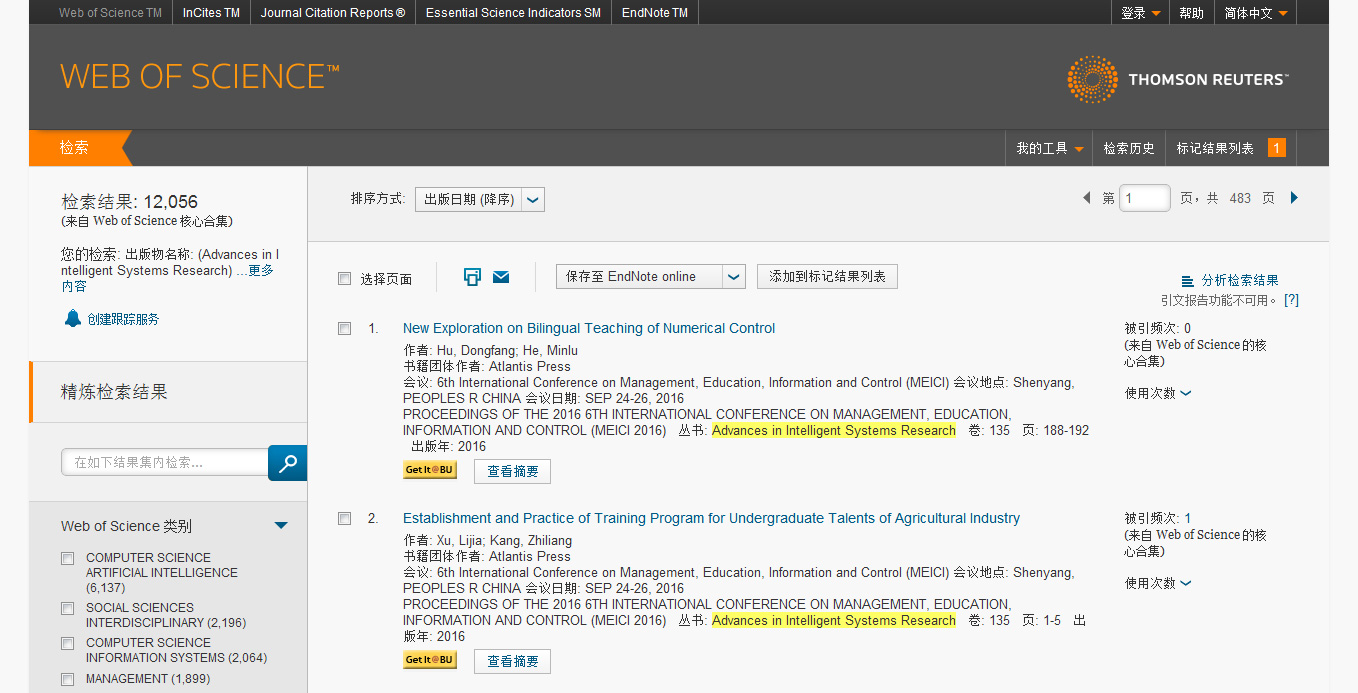Open the Training Program for Undergraduate Talents article

711,518
